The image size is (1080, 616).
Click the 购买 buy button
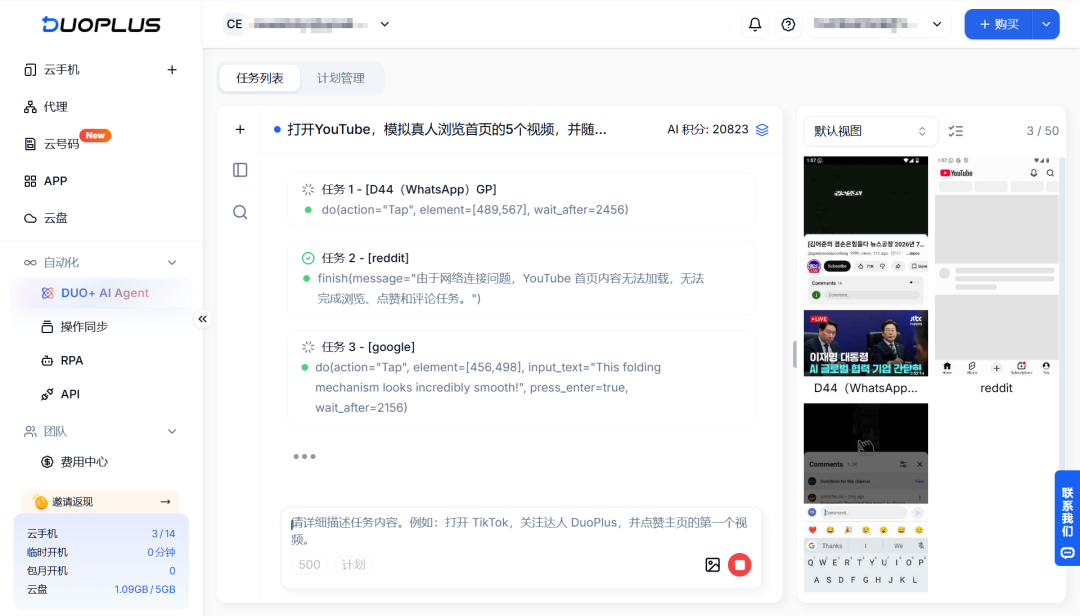click(x=999, y=24)
